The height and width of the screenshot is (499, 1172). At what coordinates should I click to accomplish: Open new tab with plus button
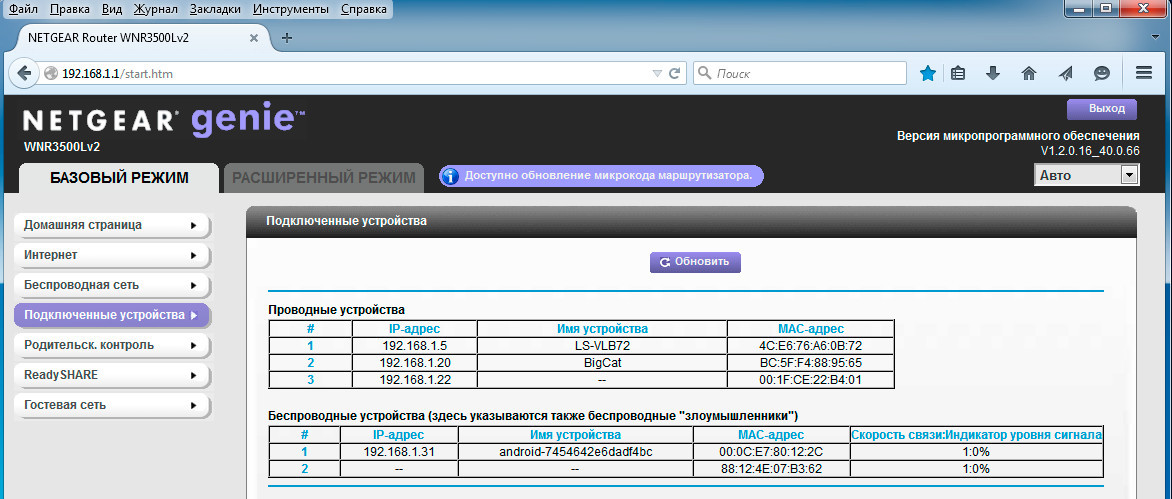(287, 38)
